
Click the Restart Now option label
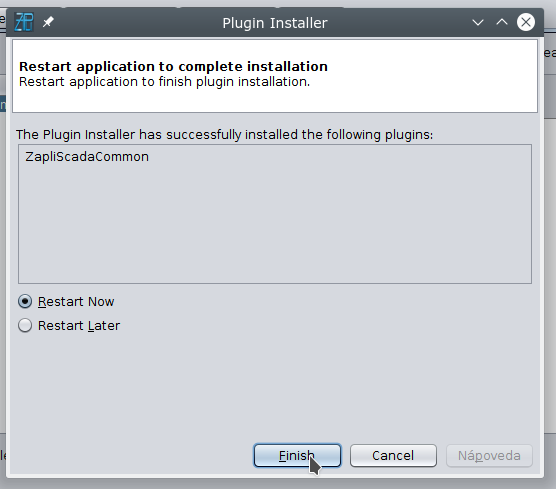click(76, 302)
